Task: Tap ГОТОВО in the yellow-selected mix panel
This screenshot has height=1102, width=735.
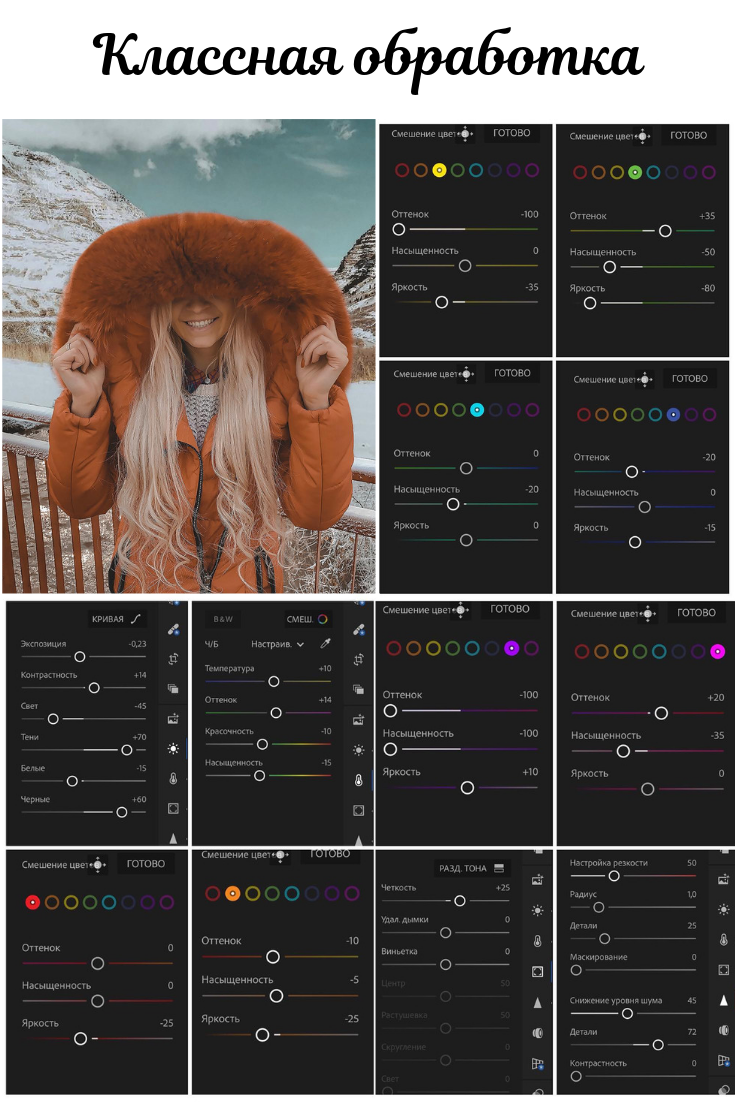Action: [x=512, y=133]
